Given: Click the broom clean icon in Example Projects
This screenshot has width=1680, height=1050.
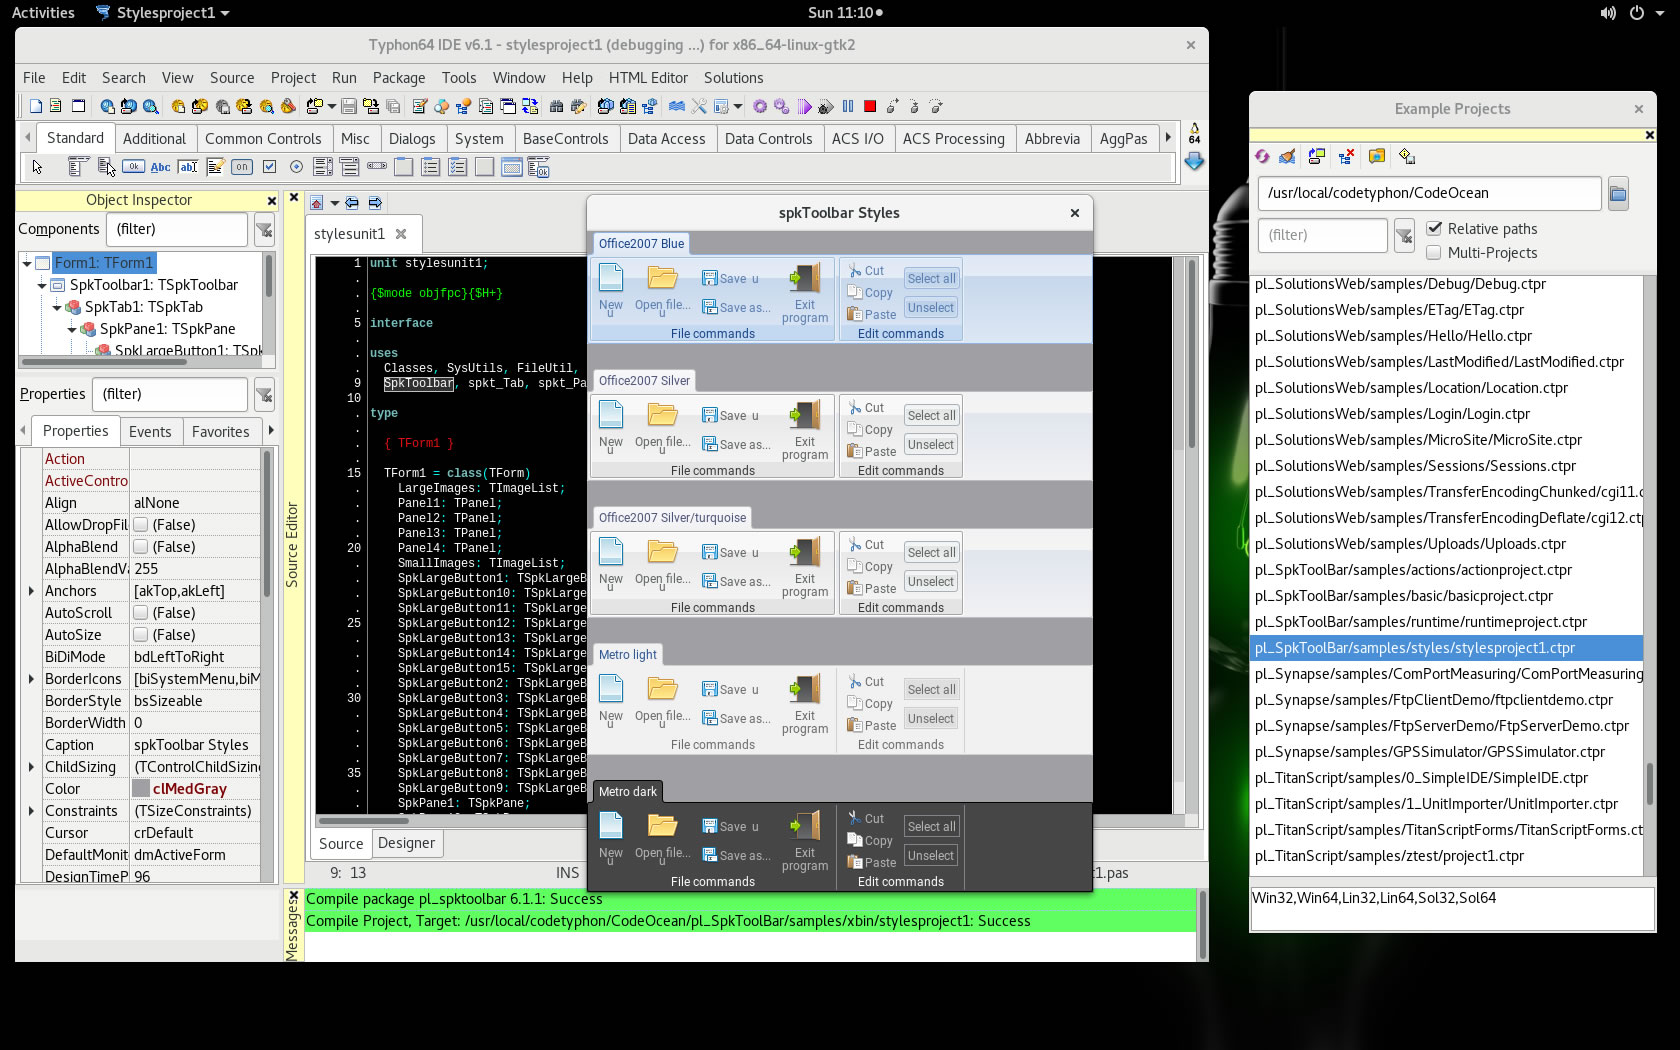Looking at the screenshot, I should (1287, 156).
